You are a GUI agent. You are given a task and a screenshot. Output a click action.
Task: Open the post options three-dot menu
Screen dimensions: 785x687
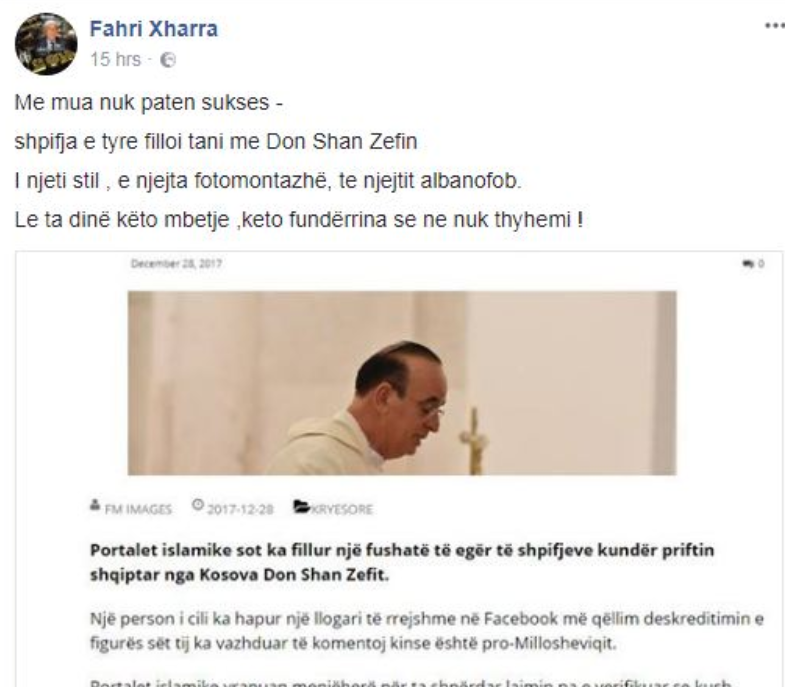click(774, 26)
